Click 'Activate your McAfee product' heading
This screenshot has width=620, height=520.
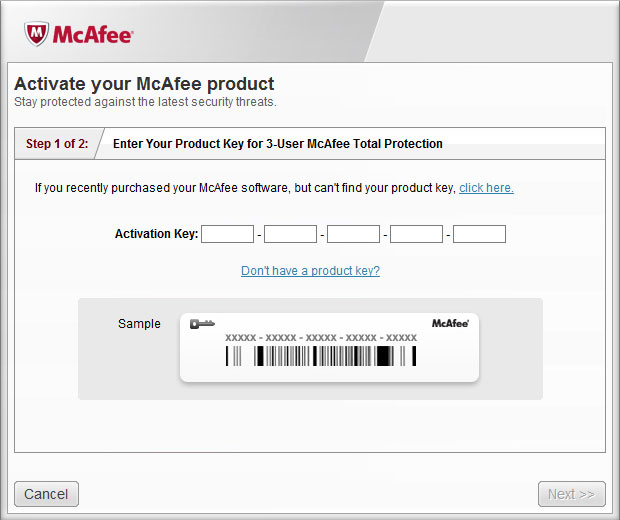pyautogui.click(x=144, y=84)
